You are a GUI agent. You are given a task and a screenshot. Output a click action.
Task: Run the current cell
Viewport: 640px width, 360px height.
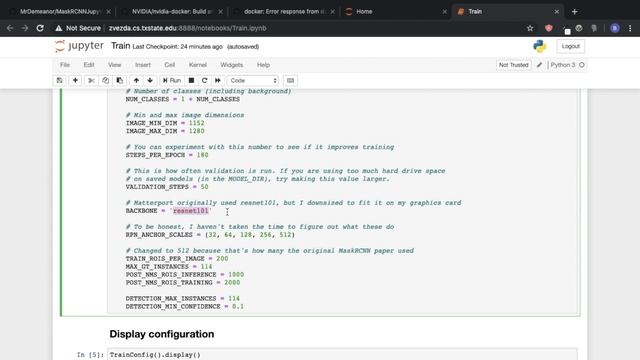point(172,80)
